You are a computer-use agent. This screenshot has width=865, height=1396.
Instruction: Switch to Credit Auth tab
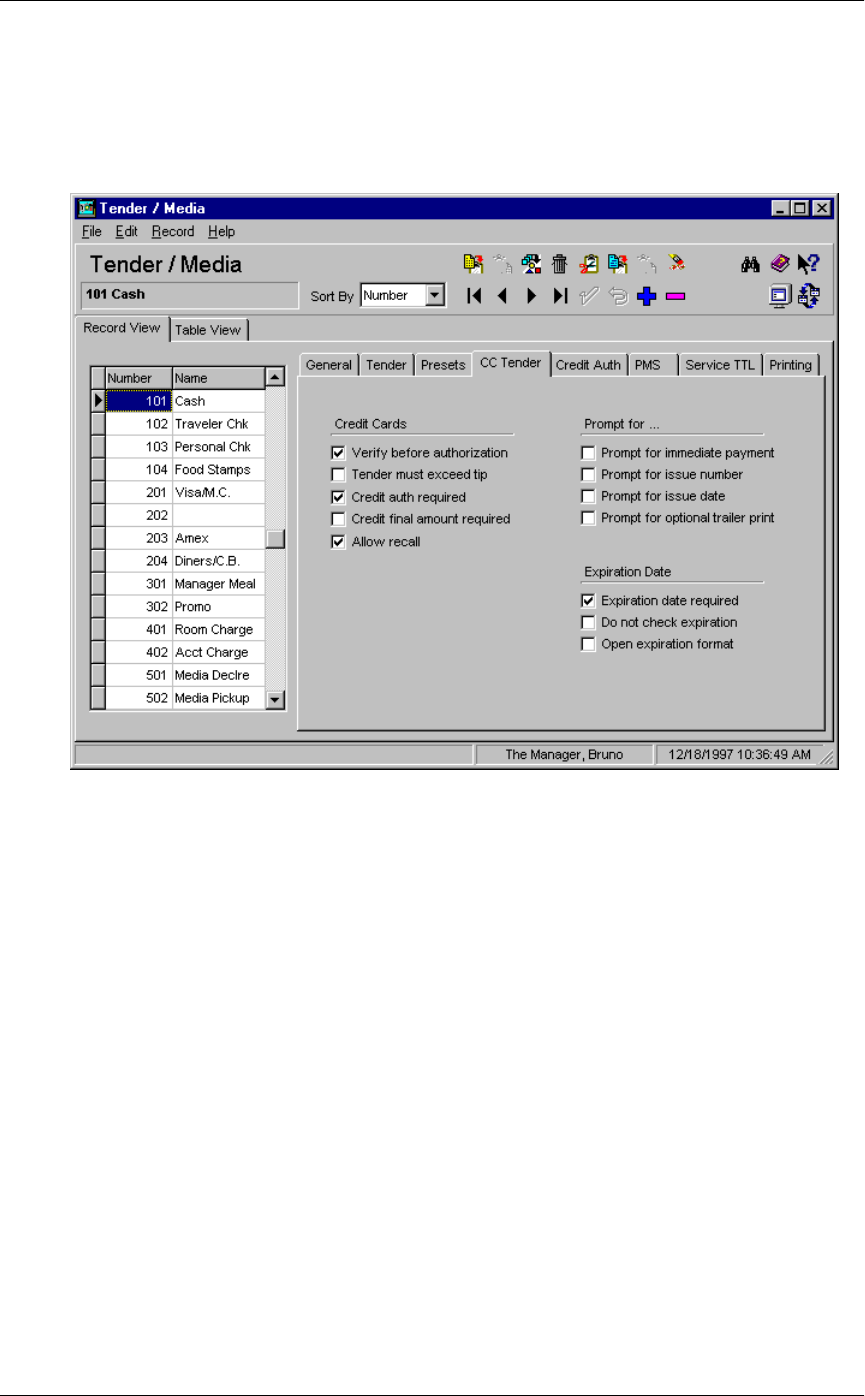[590, 365]
